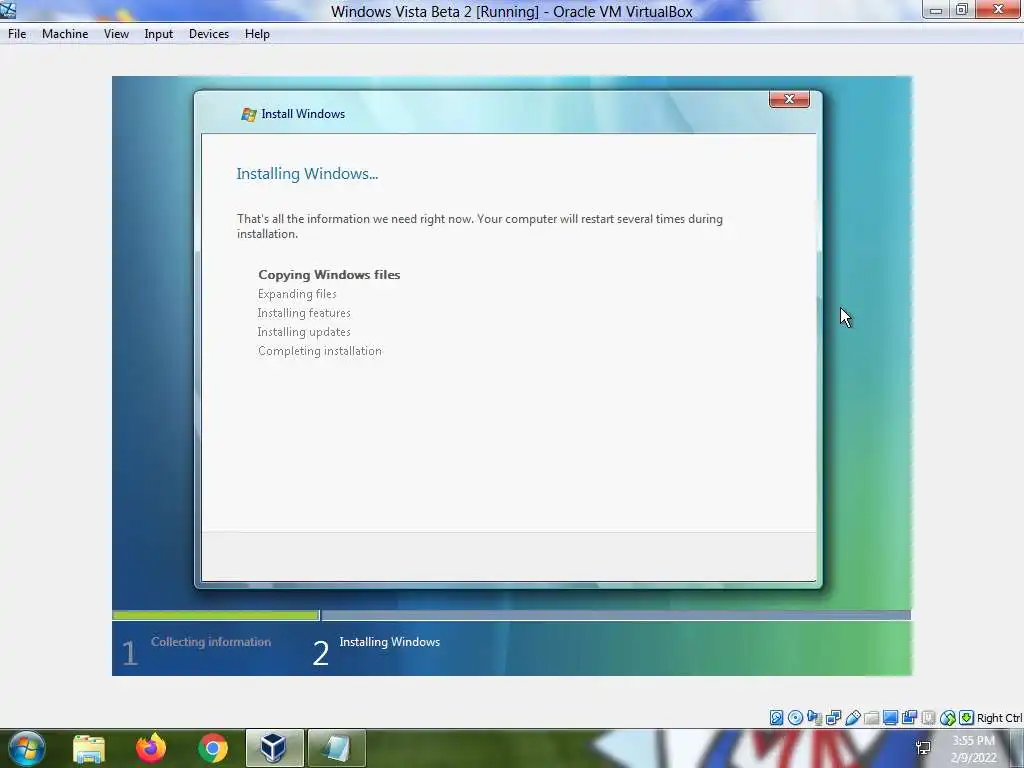Click the hard disk activity status icon

pyautogui.click(x=776, y=718)
